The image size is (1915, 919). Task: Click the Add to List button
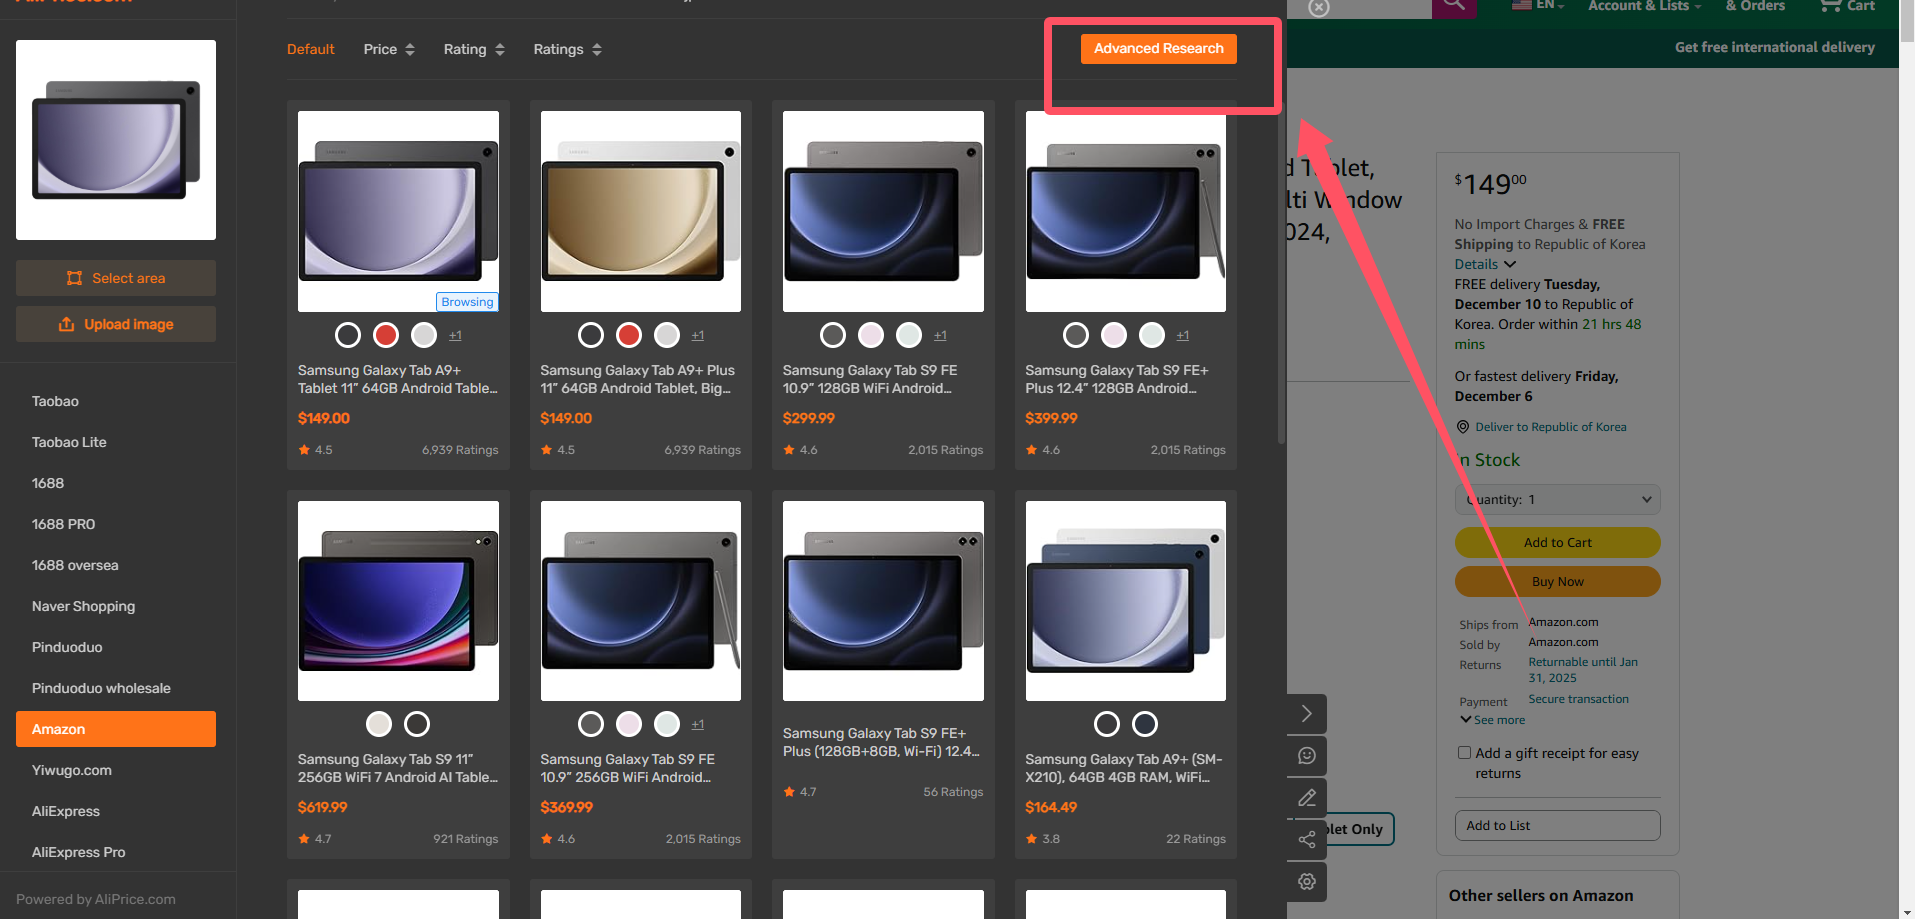point(1557,826)
